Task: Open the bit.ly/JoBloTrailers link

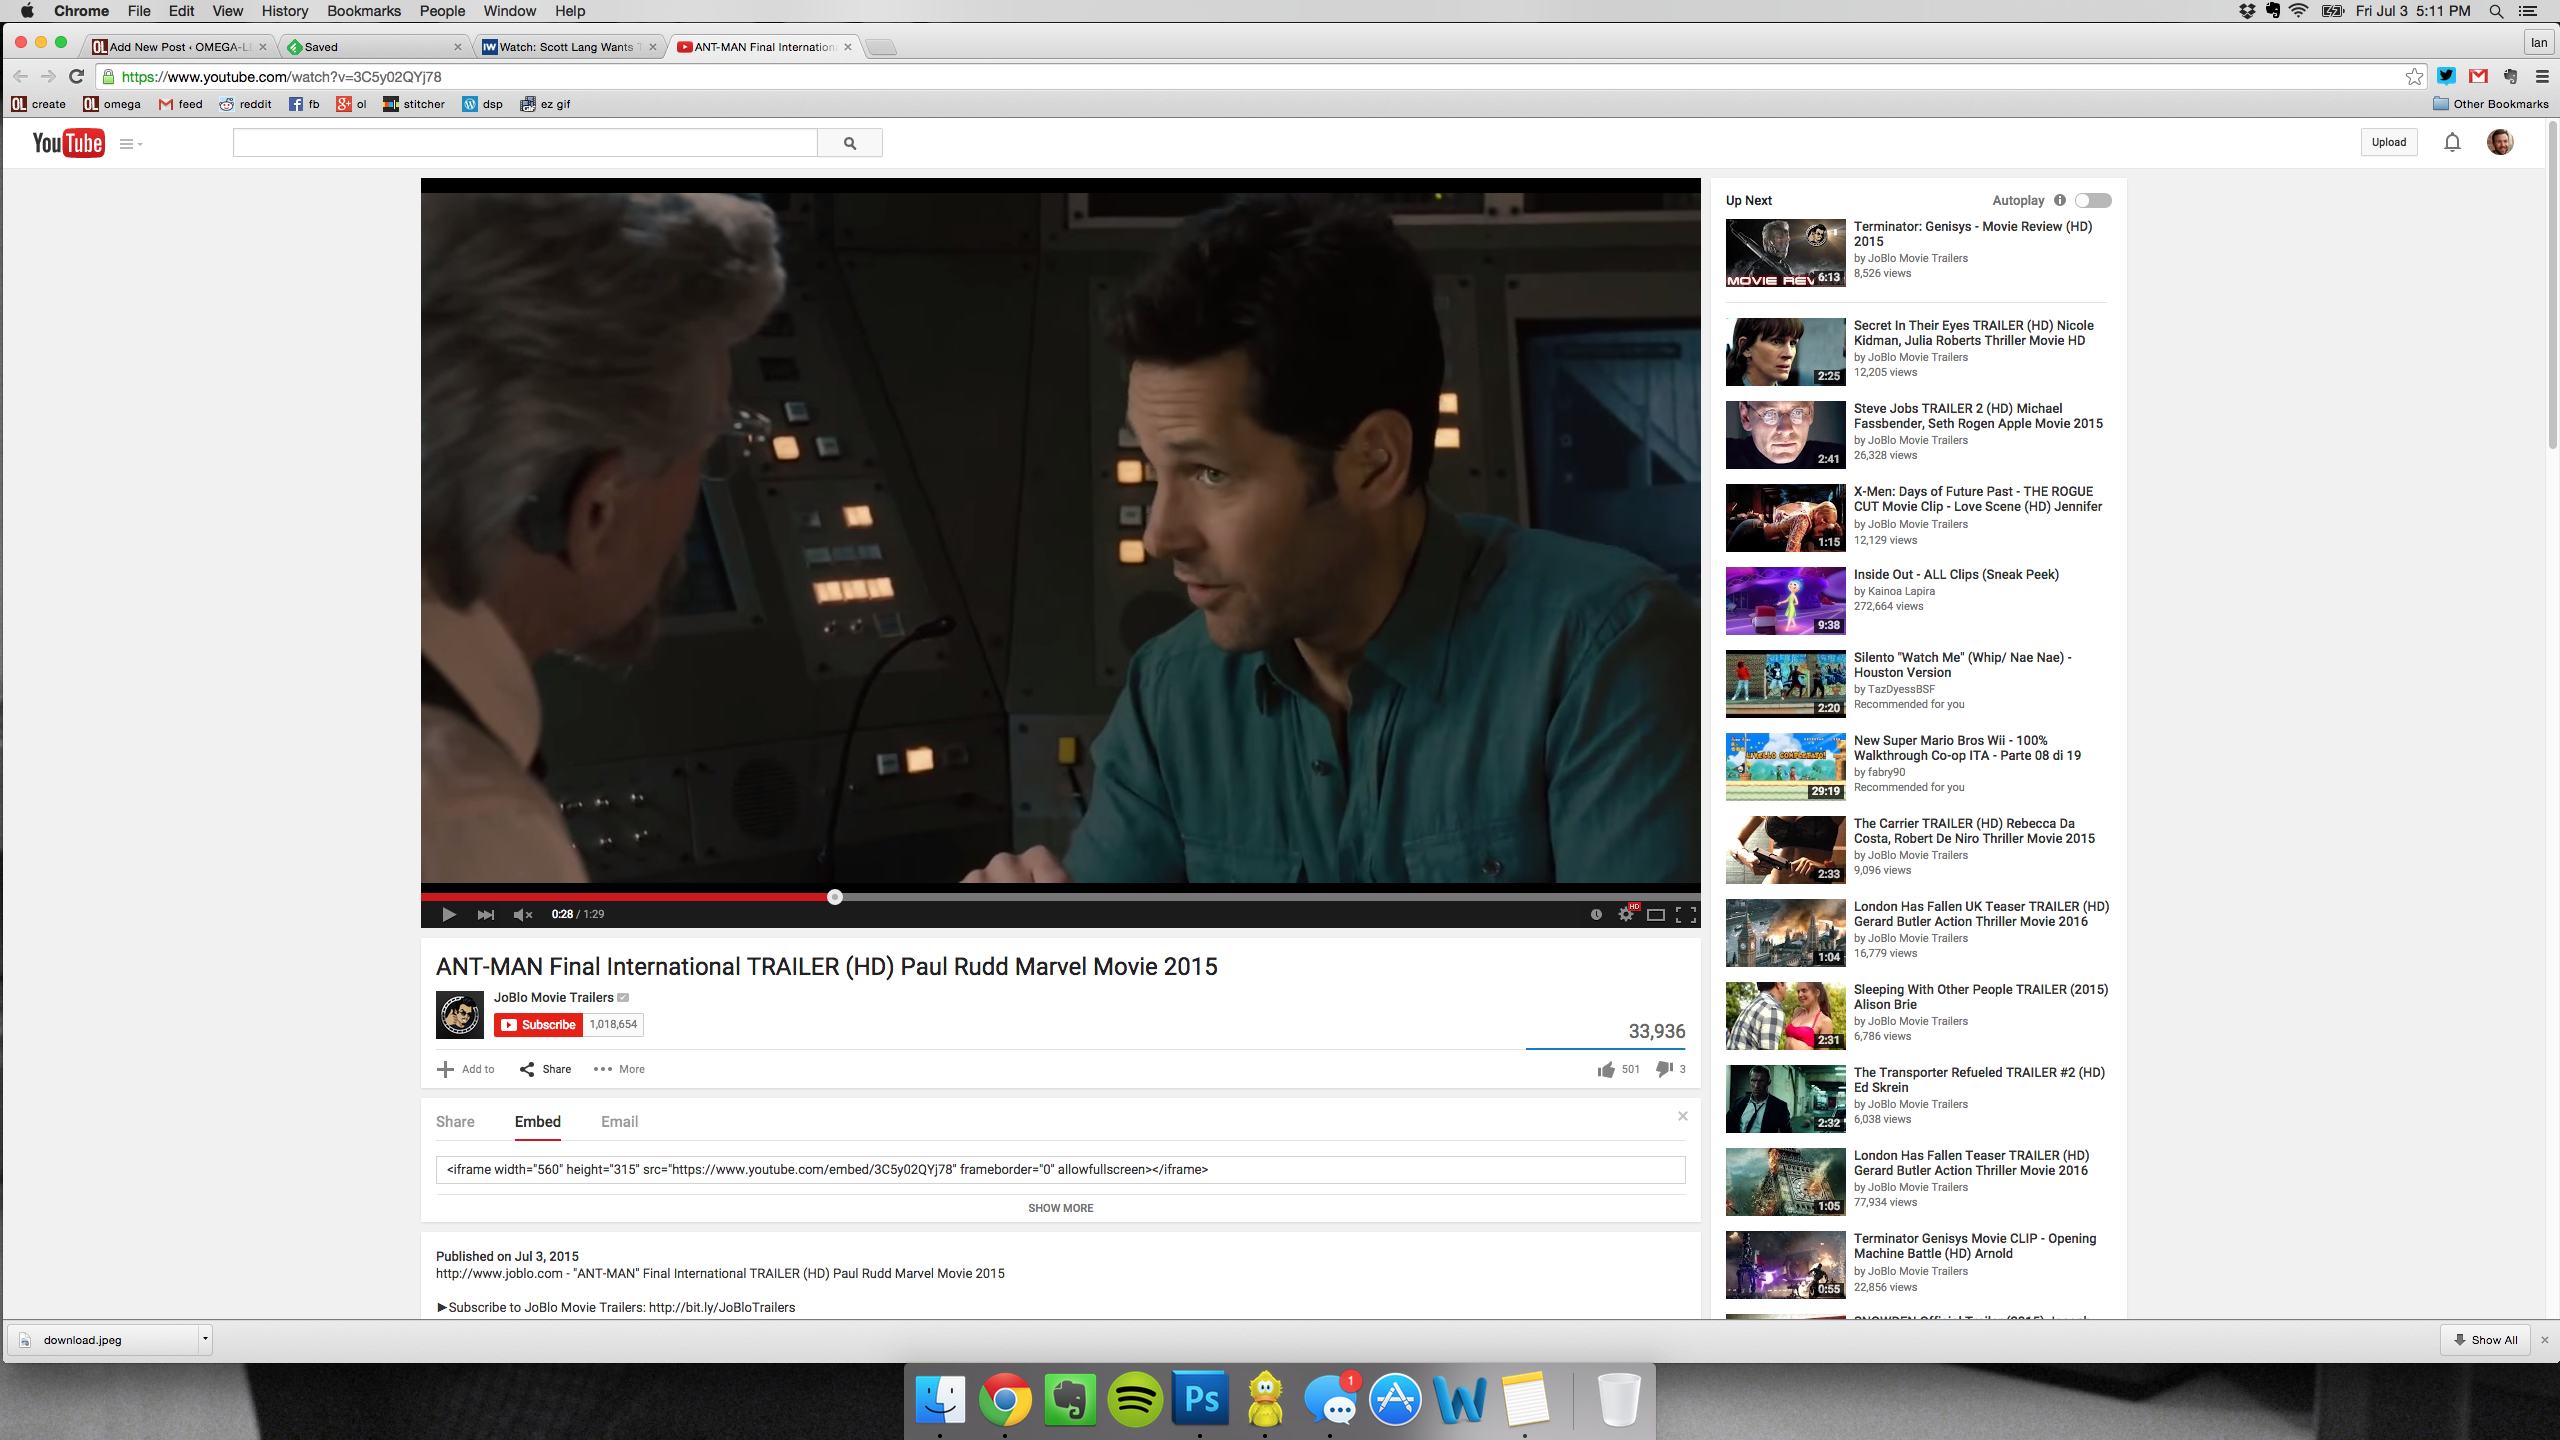Action: pos(722,1307)
